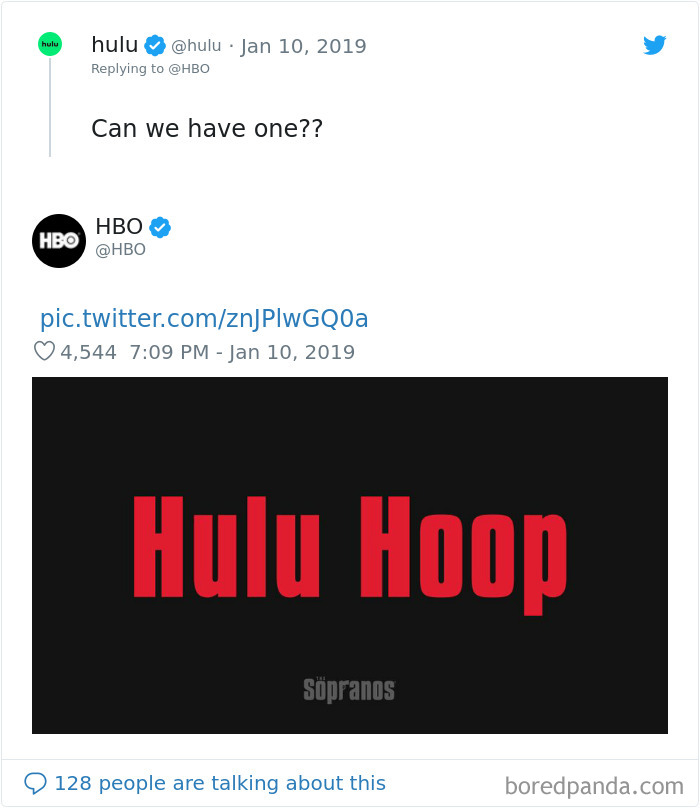Click hulu's blue verified badge

pyautogui.click(x=155, y=45)
